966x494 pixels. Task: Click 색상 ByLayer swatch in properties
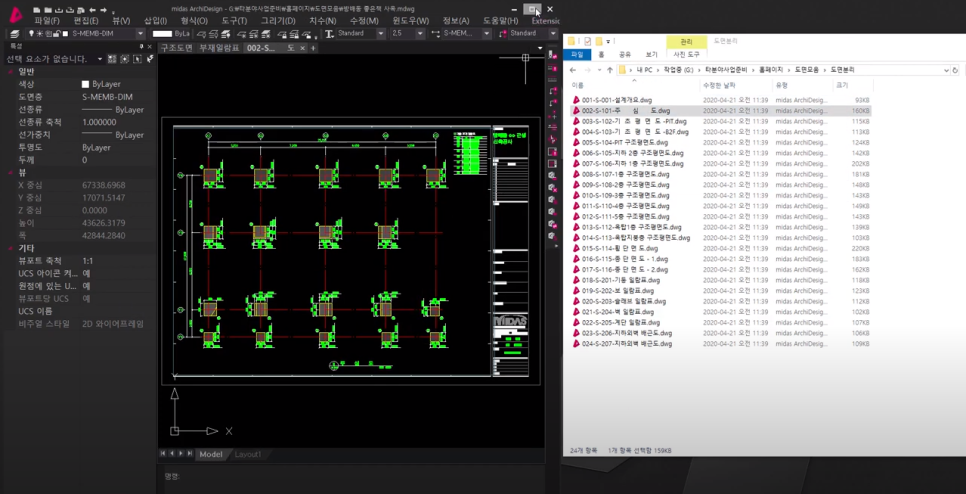click(x=86, y=84)
